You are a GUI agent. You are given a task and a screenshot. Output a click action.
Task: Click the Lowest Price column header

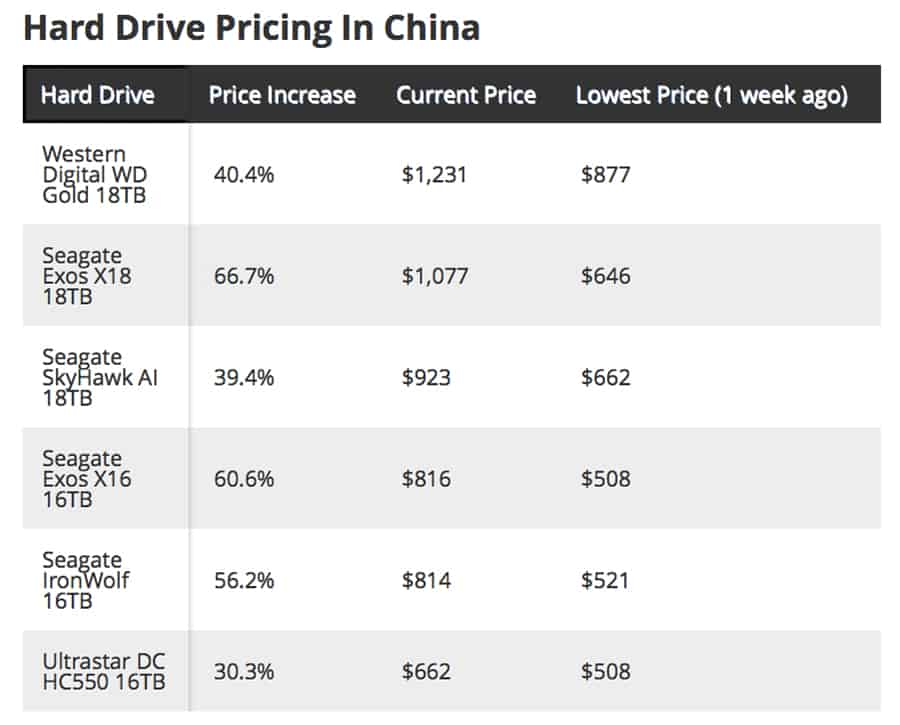(712, 95)
